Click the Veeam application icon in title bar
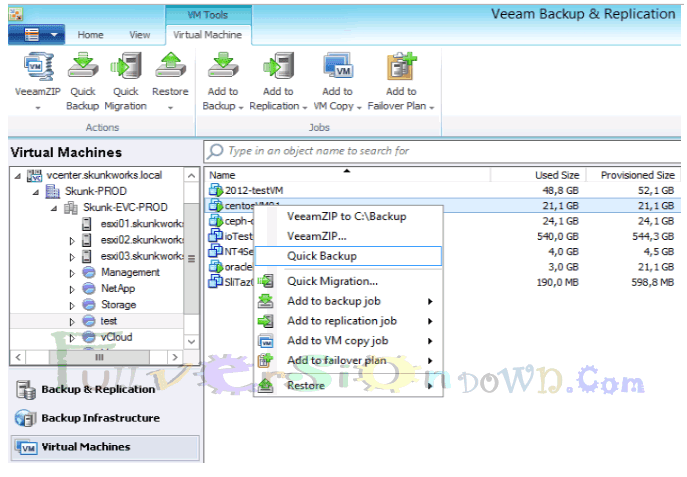This screenshot has height=477, width=687. coord(16,14)
